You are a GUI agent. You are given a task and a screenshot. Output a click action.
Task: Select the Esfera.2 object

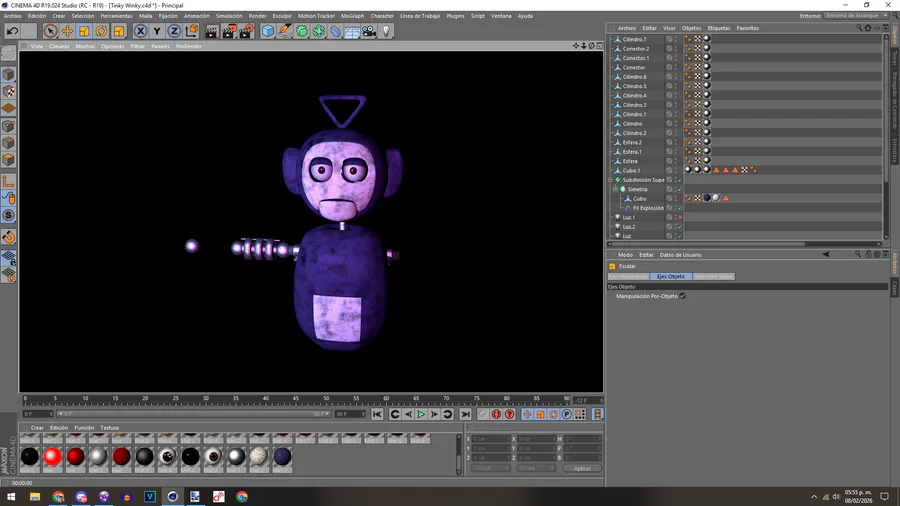point(632,142)
